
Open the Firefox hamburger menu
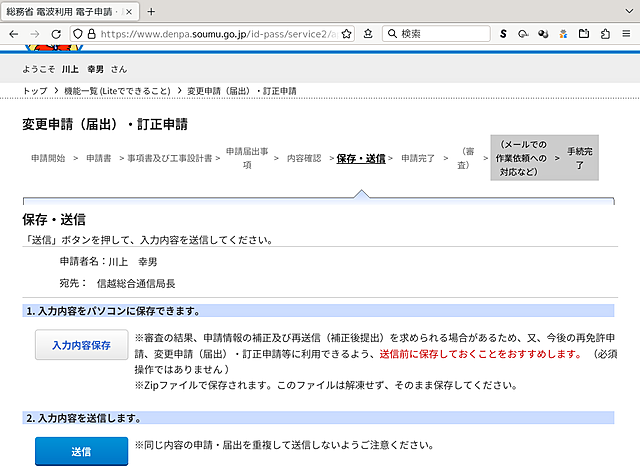pos(625,33)
